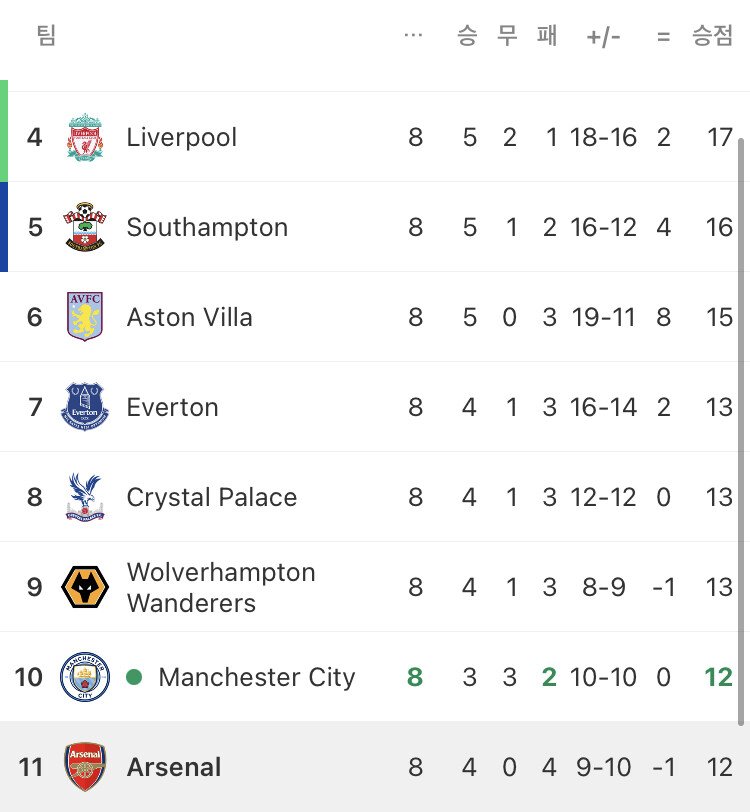Click the Arsenal cannon crest
Image resolution: width=750 pixels, height=812 pixels.
85,767
